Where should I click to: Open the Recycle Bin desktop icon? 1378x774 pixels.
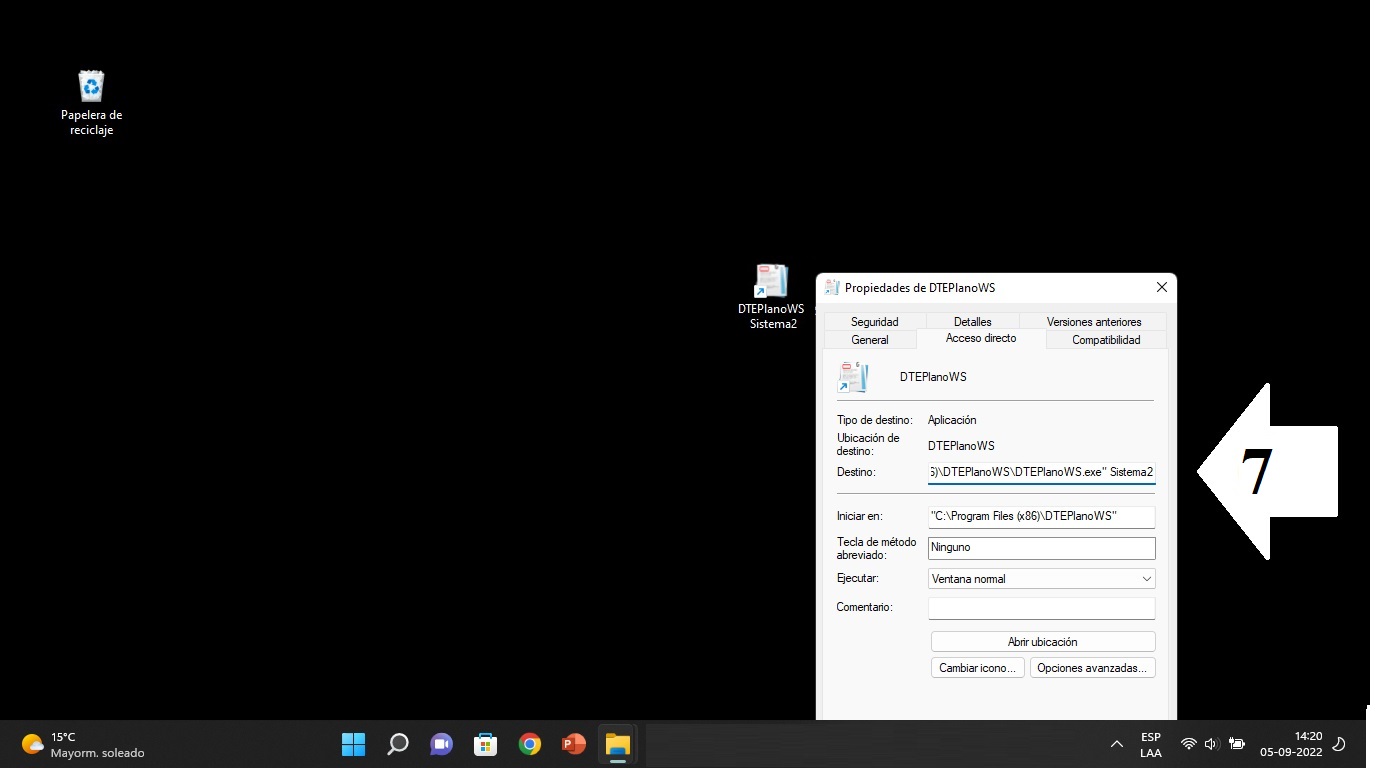coord(91,102)
